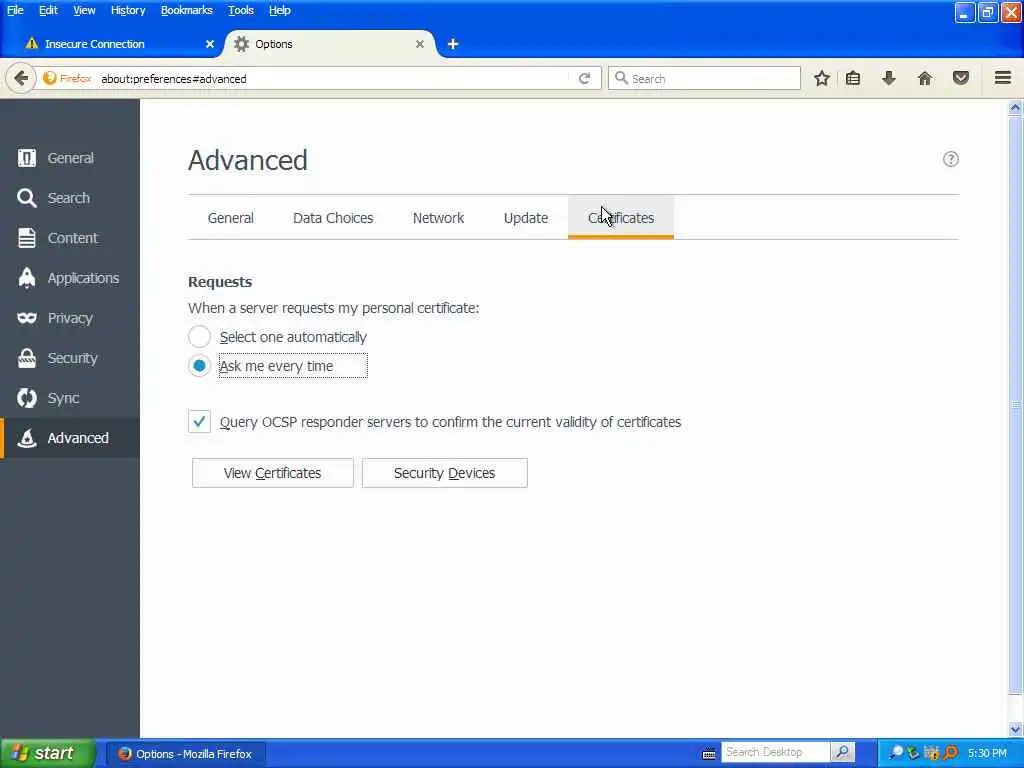Switch to the Network tab
Image resolution: width=1024 pixels, height=768 pixels.
pyautogui.click(x=438, y=218)
